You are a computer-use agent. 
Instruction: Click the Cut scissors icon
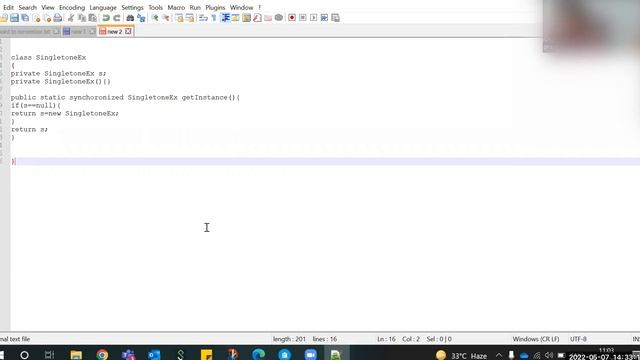click(71, 18)
